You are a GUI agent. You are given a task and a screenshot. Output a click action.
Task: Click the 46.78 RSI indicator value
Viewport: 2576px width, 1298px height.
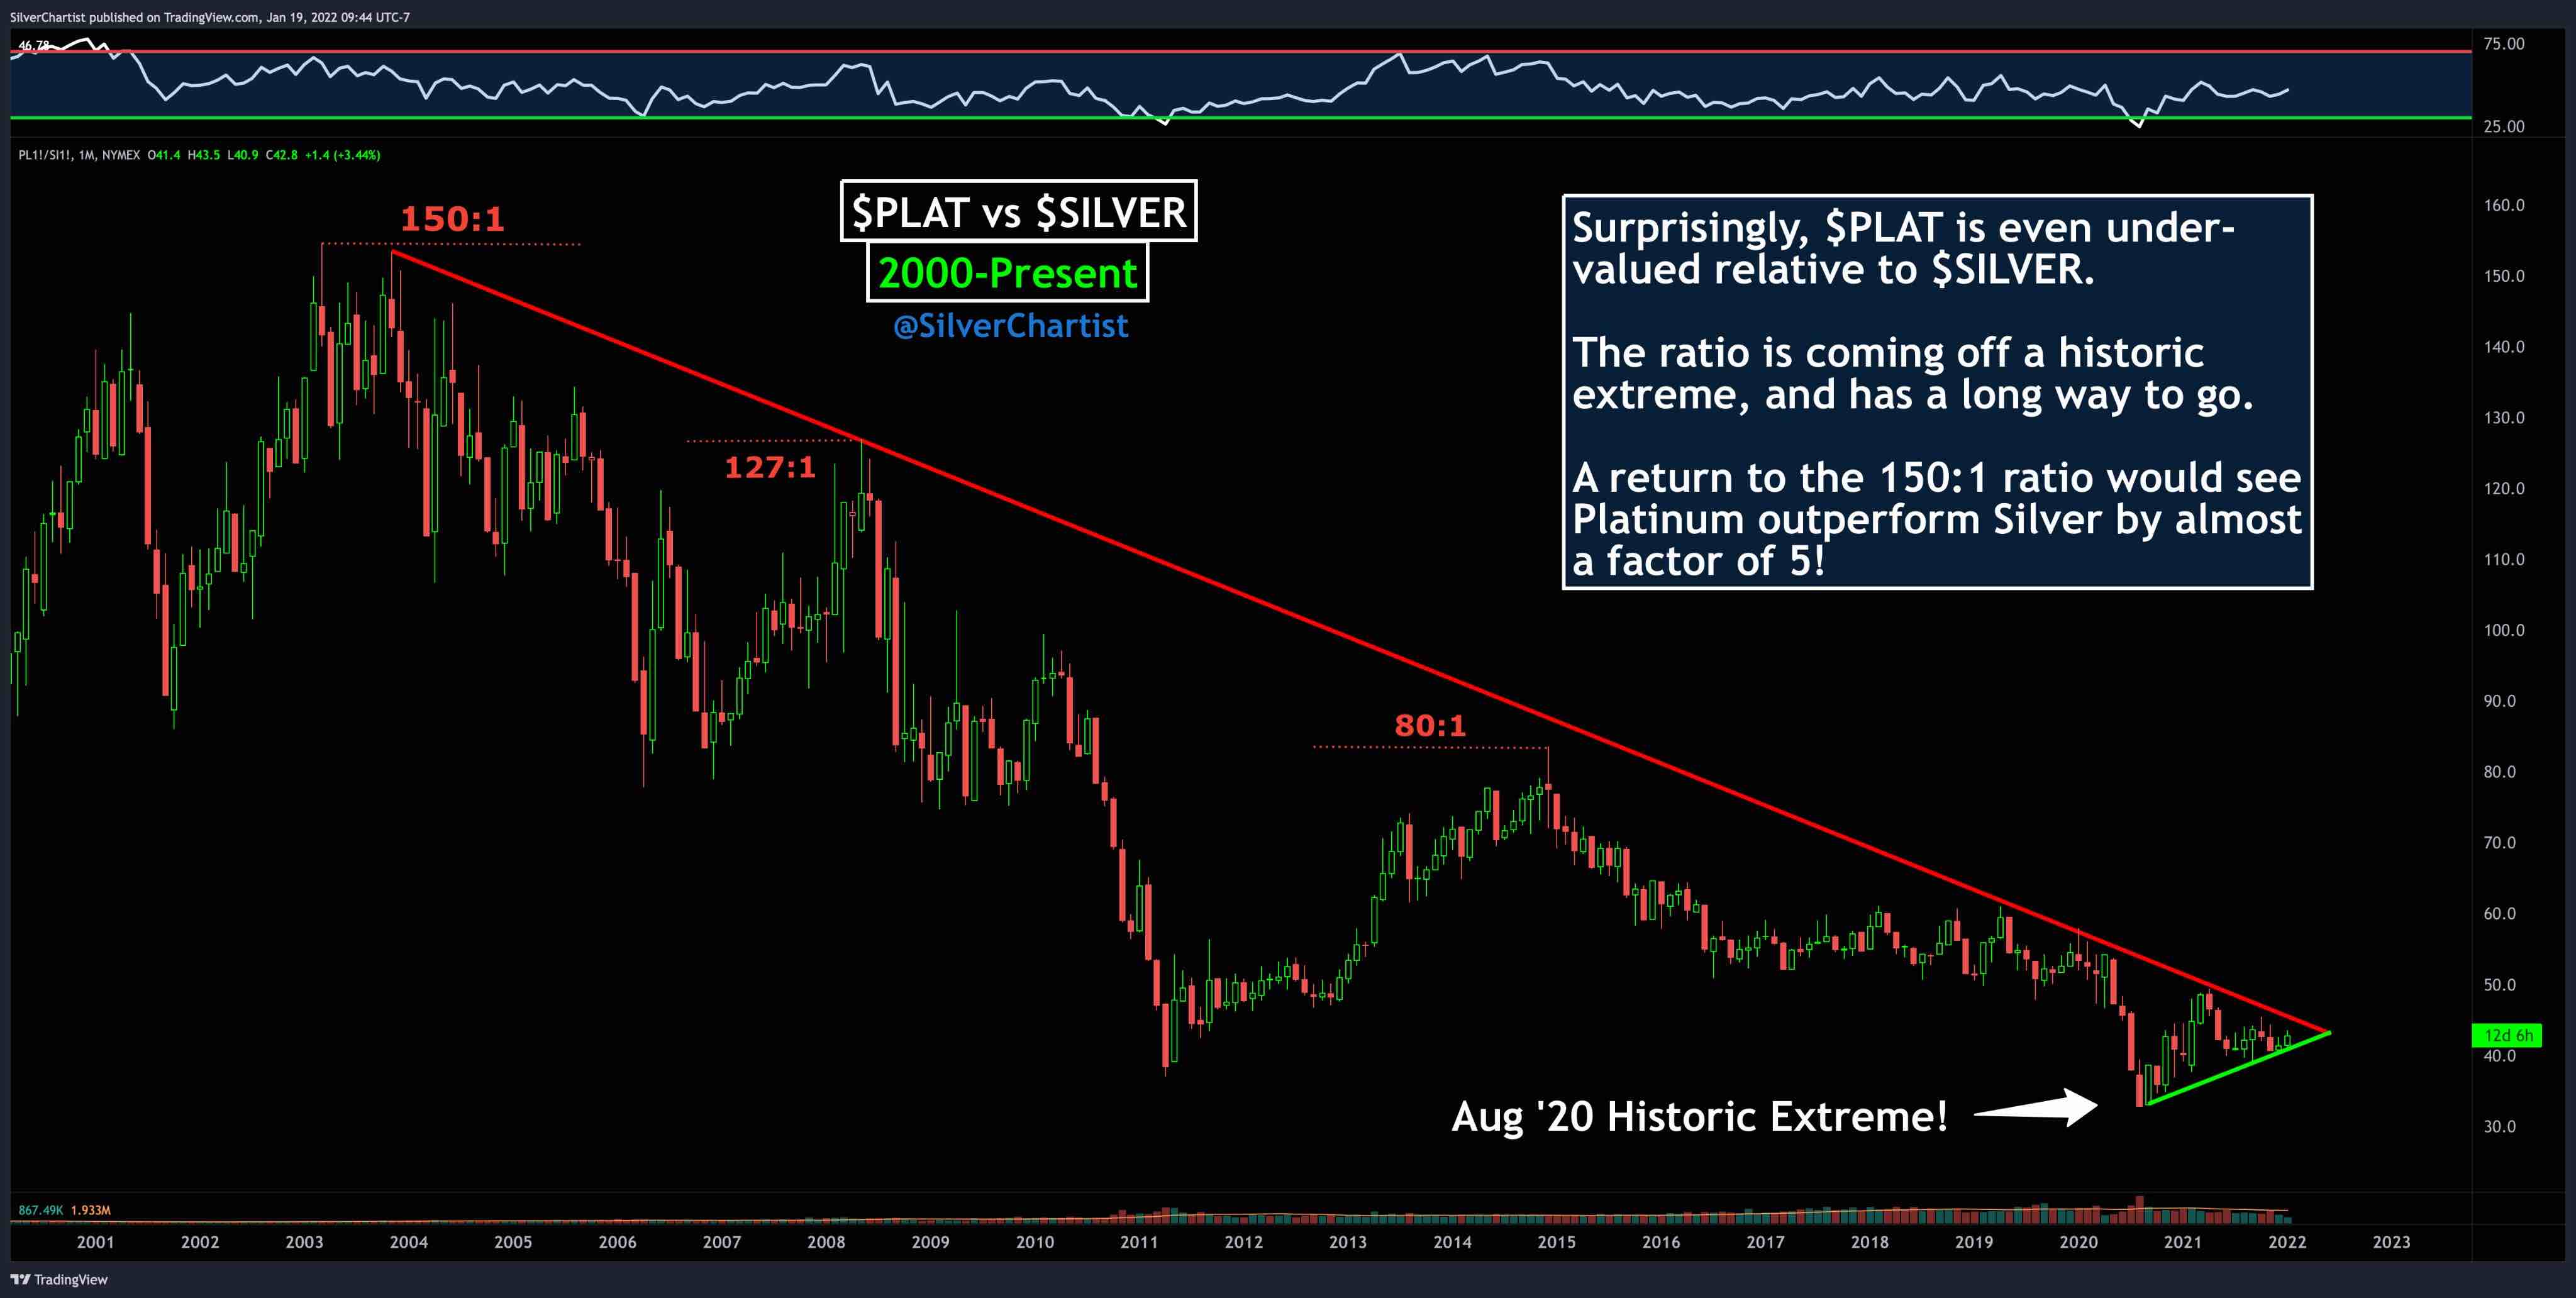(33, 46)
